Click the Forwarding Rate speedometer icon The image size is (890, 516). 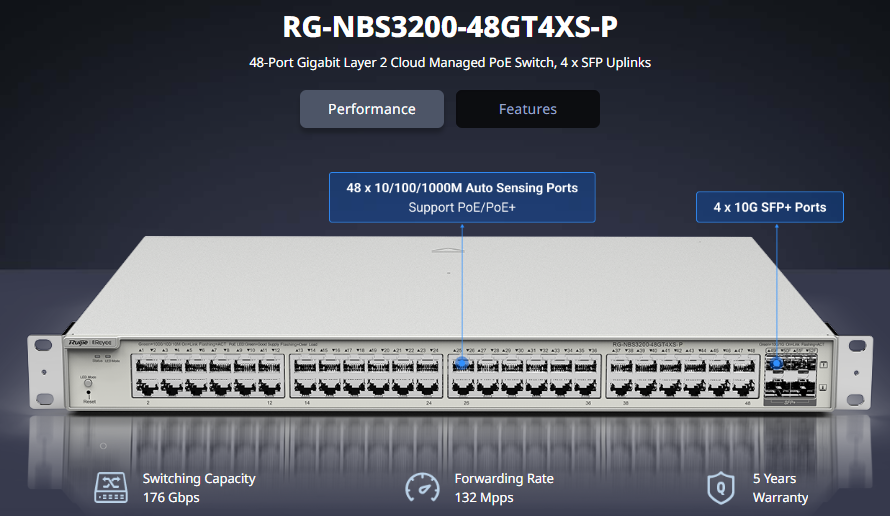pyautogui.click(x=422, y=488)
